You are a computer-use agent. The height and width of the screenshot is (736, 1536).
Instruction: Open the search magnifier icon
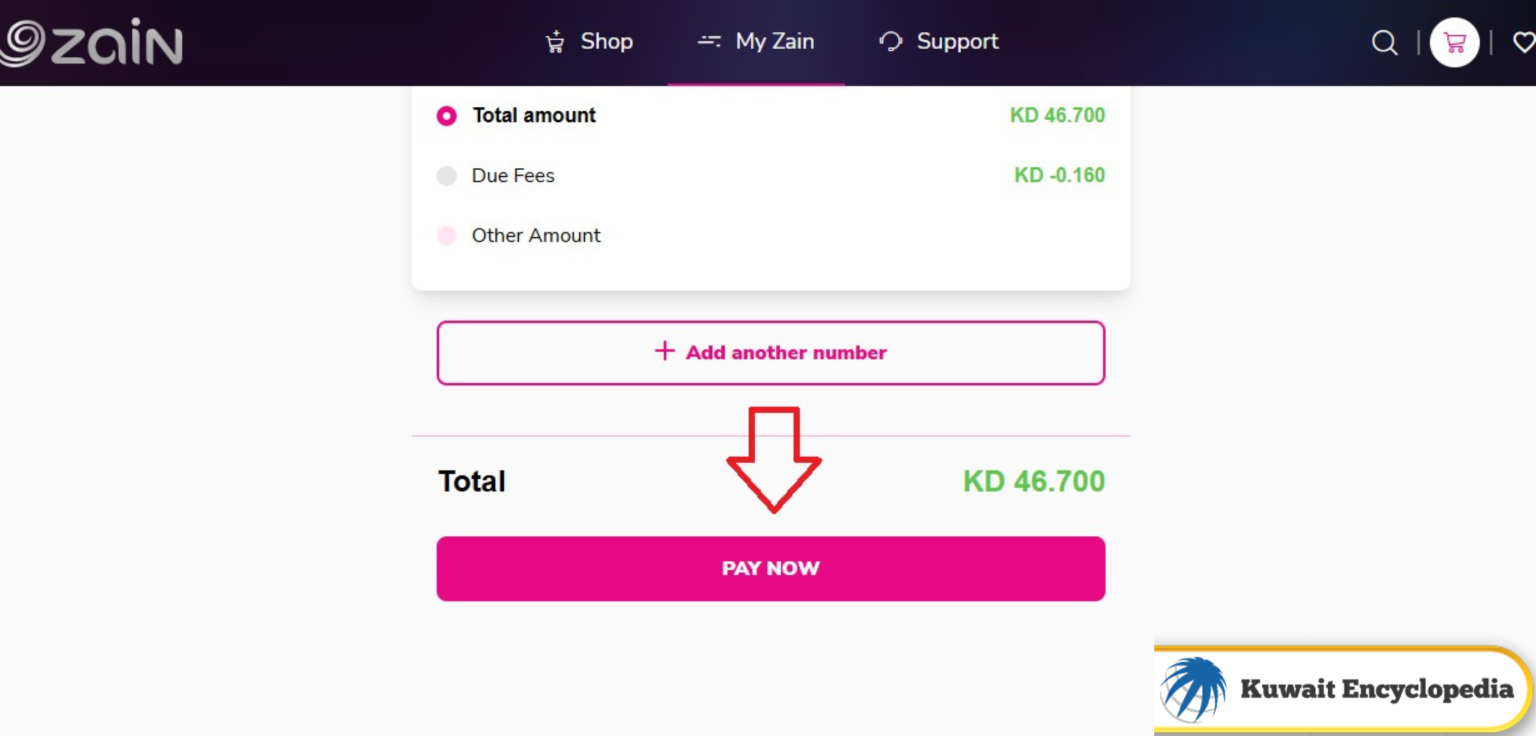pyautogui.click(x=1384, y=42)
